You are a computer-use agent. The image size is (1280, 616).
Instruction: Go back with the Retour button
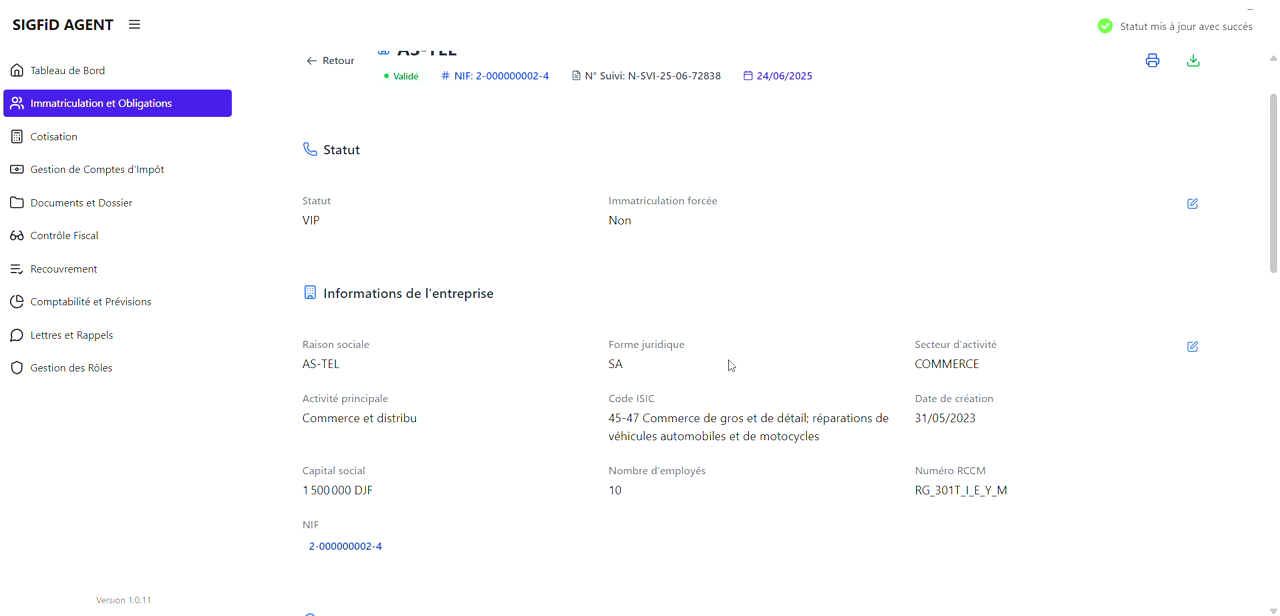[x=330, y=61]
